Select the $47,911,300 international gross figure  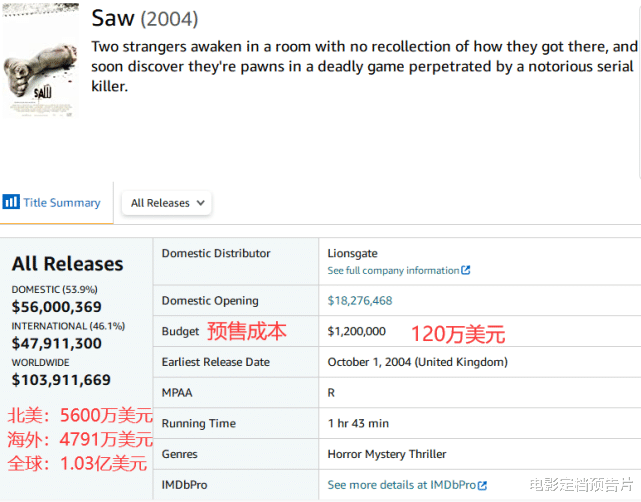[x=56, y=343]
